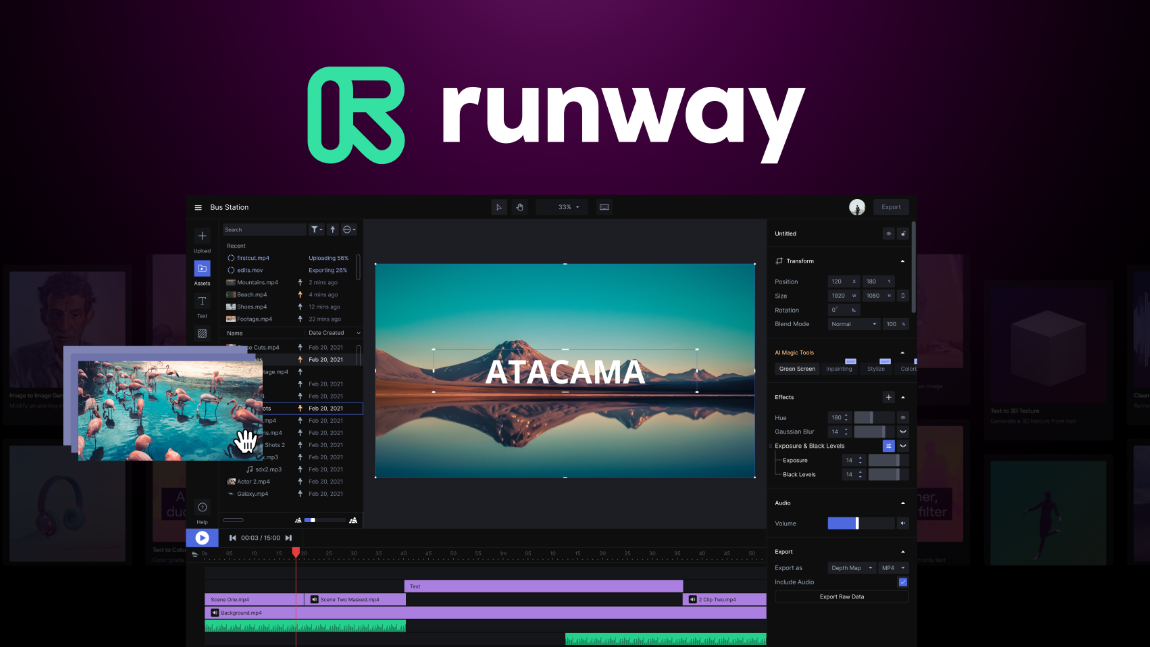Collapse the Audio section

coord(903,503)
